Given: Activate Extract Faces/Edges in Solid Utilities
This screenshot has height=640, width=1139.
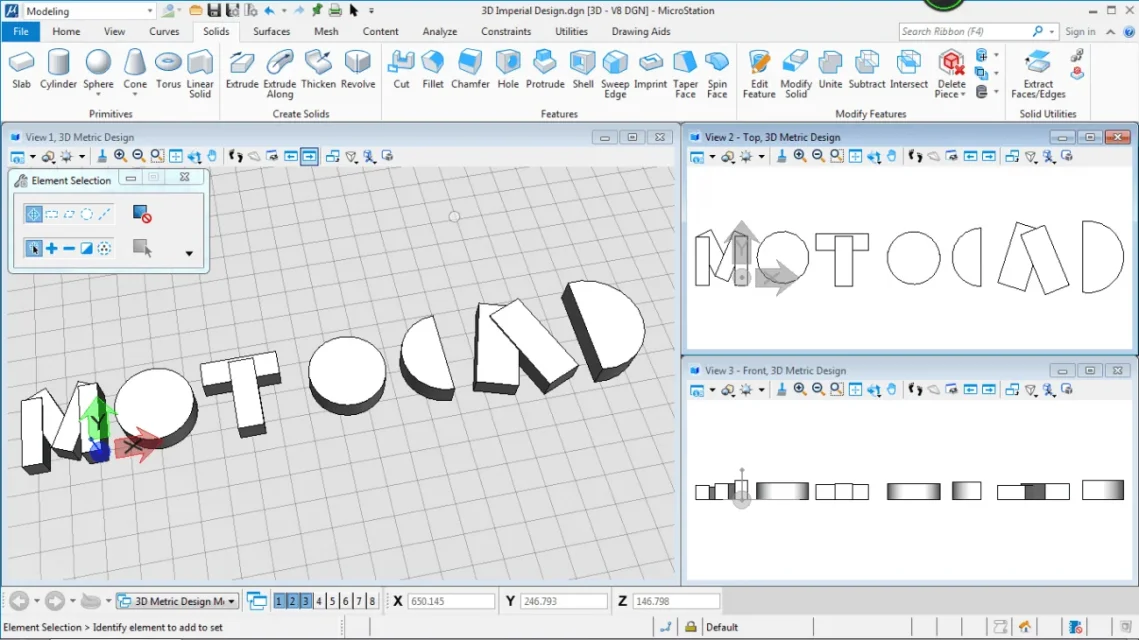Looking at the screenshot, I should 1037,68.
